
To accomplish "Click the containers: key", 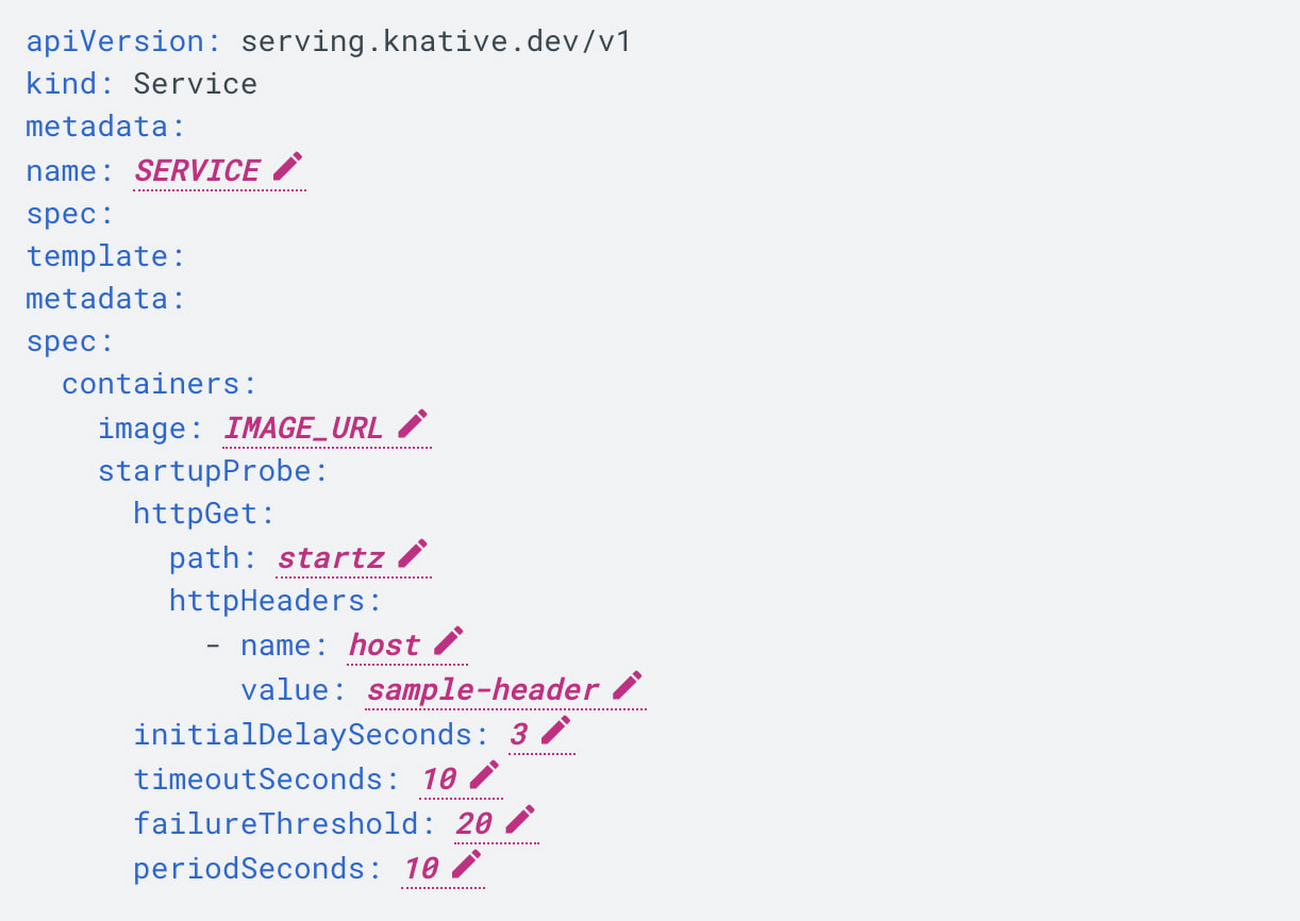I will pos(160,384).
